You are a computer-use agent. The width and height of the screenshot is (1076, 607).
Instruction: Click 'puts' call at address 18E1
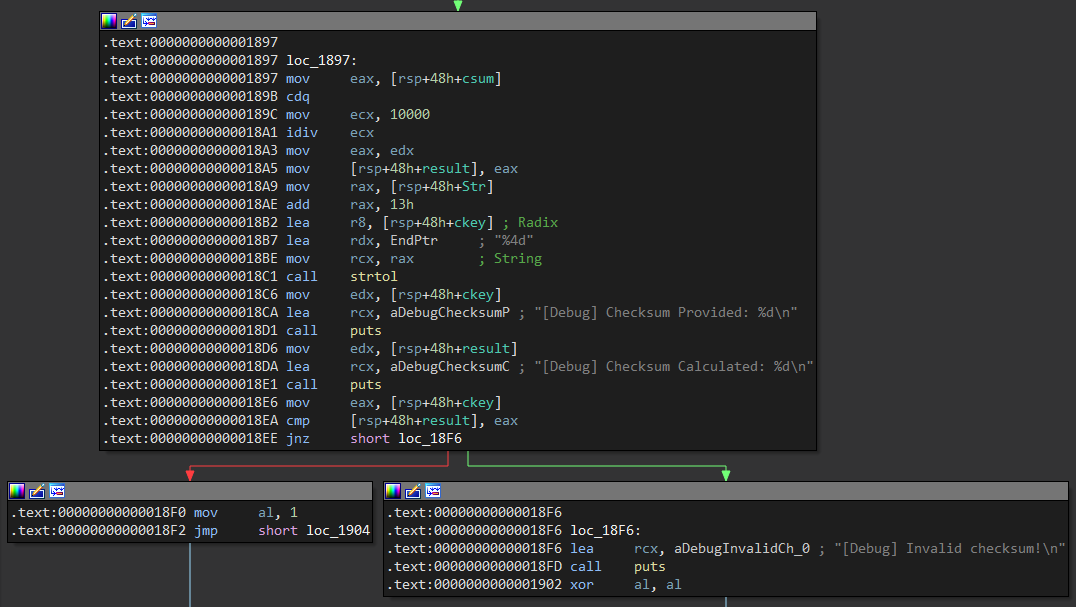pos(366,384)
